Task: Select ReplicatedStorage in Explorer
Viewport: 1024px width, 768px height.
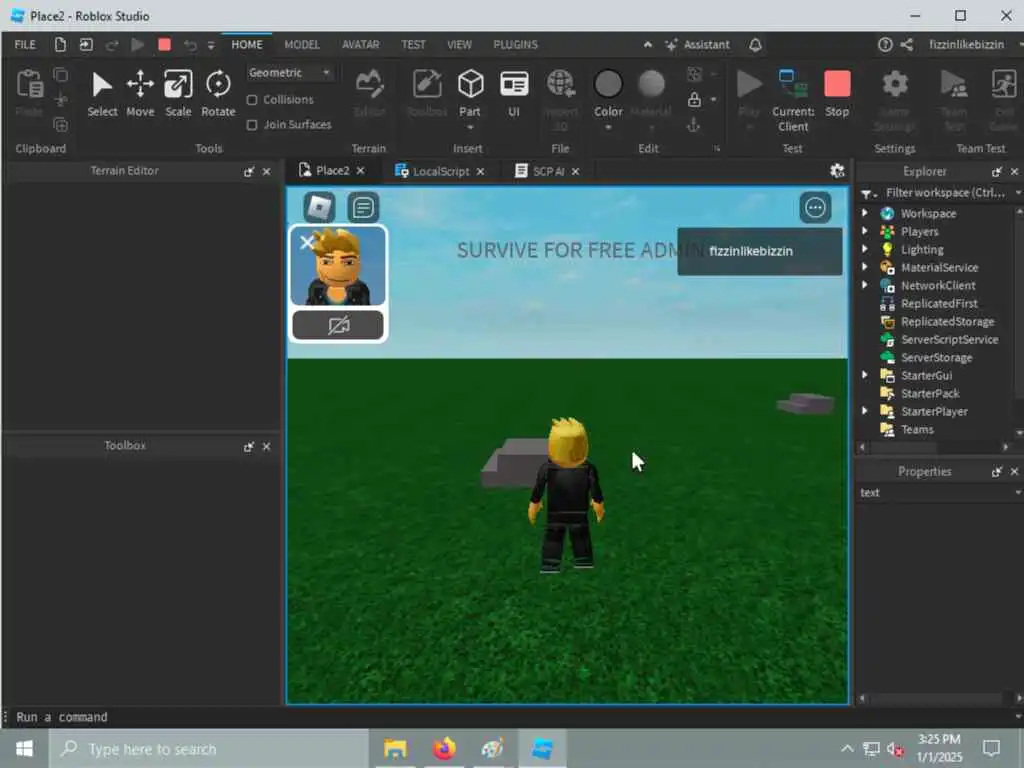Action: (x=948, y=321)
